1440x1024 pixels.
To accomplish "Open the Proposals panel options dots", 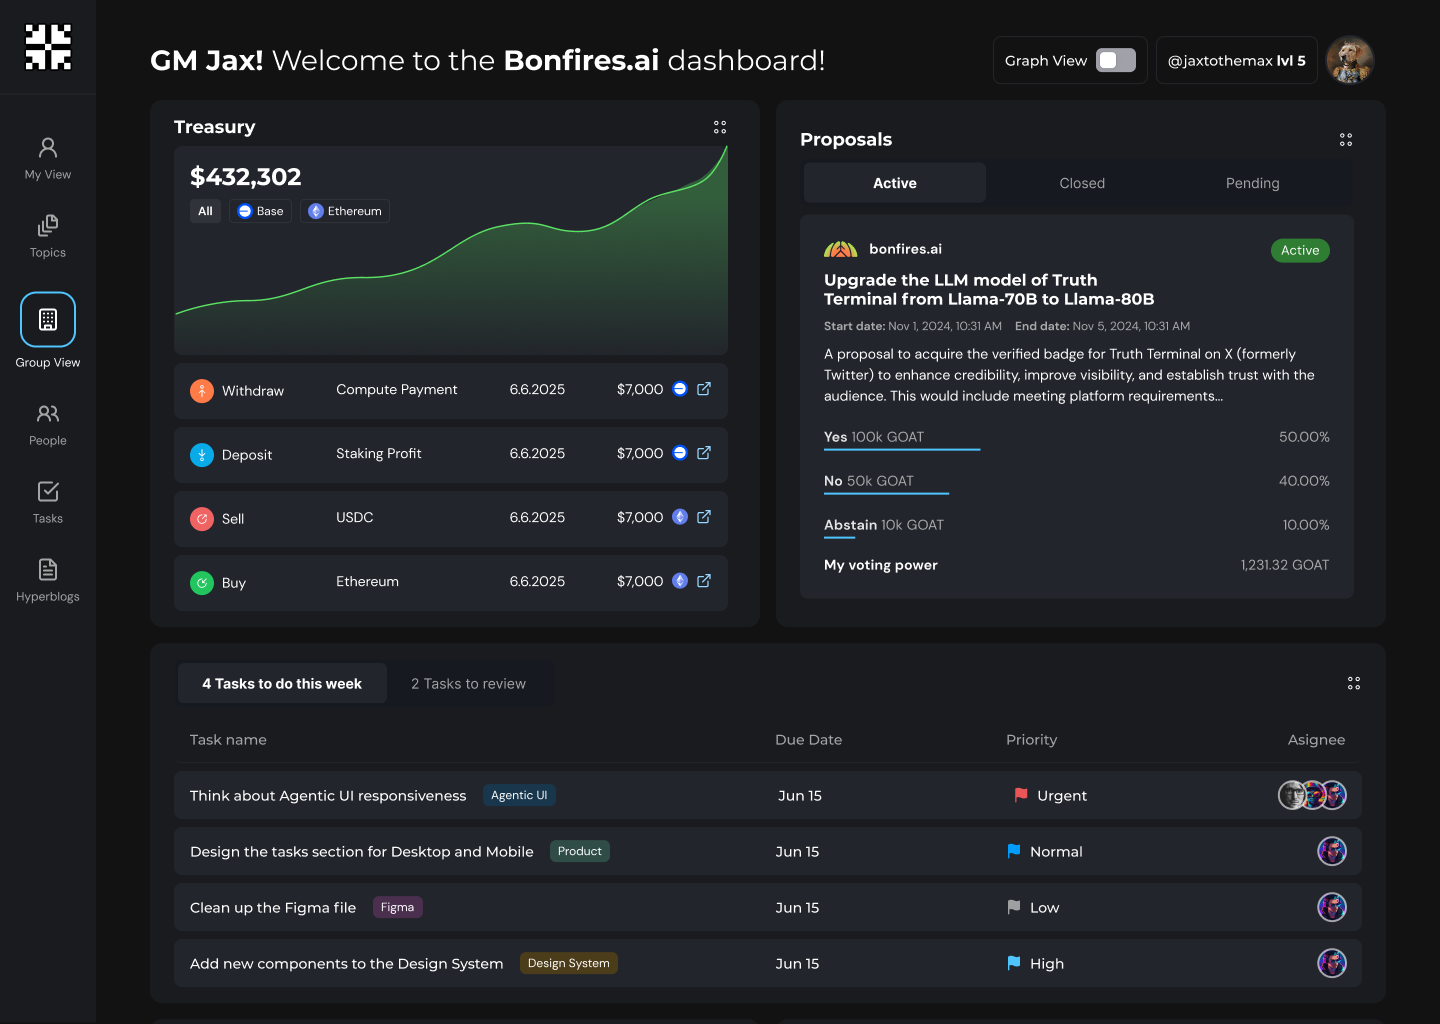I will click(x=1346, y=140).
